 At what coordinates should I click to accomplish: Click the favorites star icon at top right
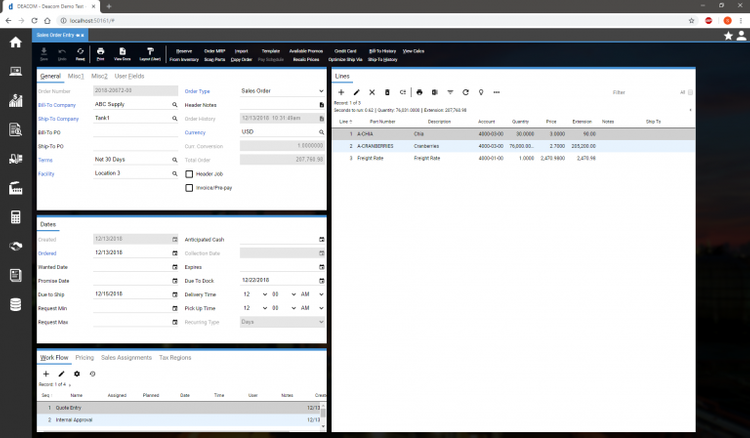coord(728,35)
